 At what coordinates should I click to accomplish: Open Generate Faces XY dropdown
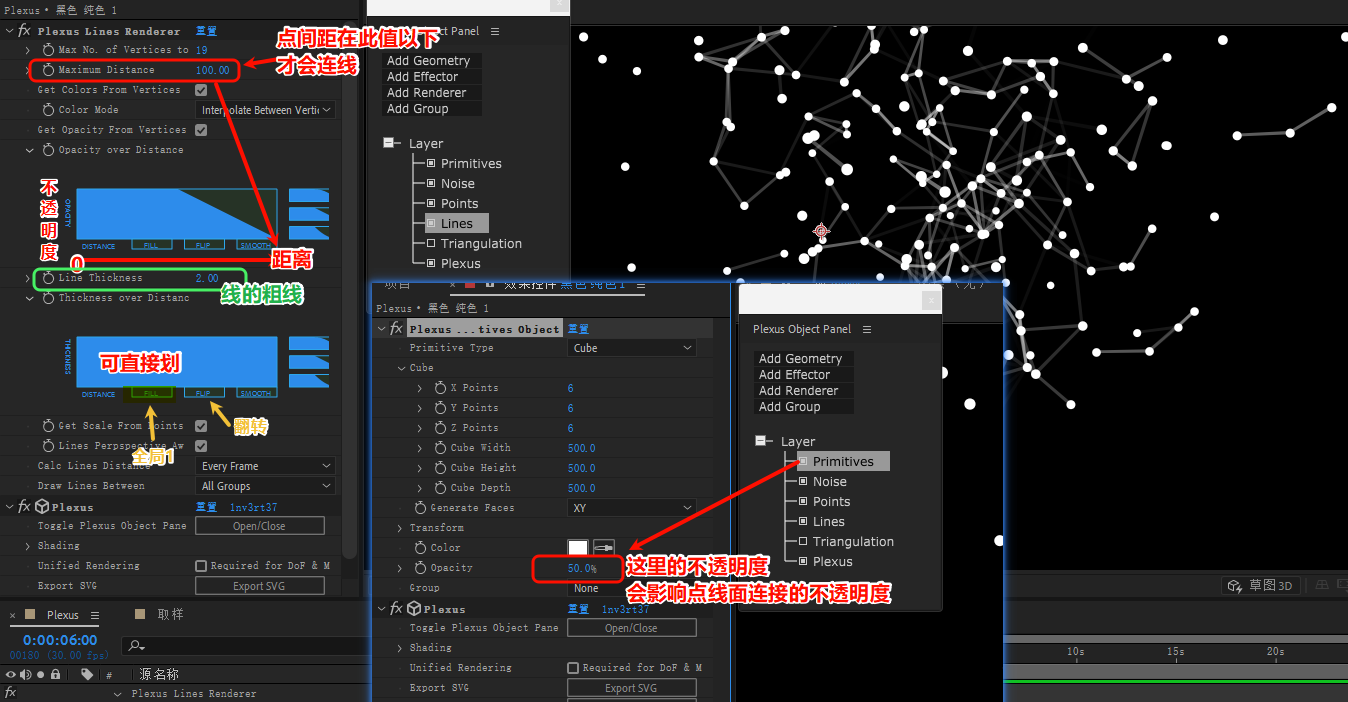(632, 508)
